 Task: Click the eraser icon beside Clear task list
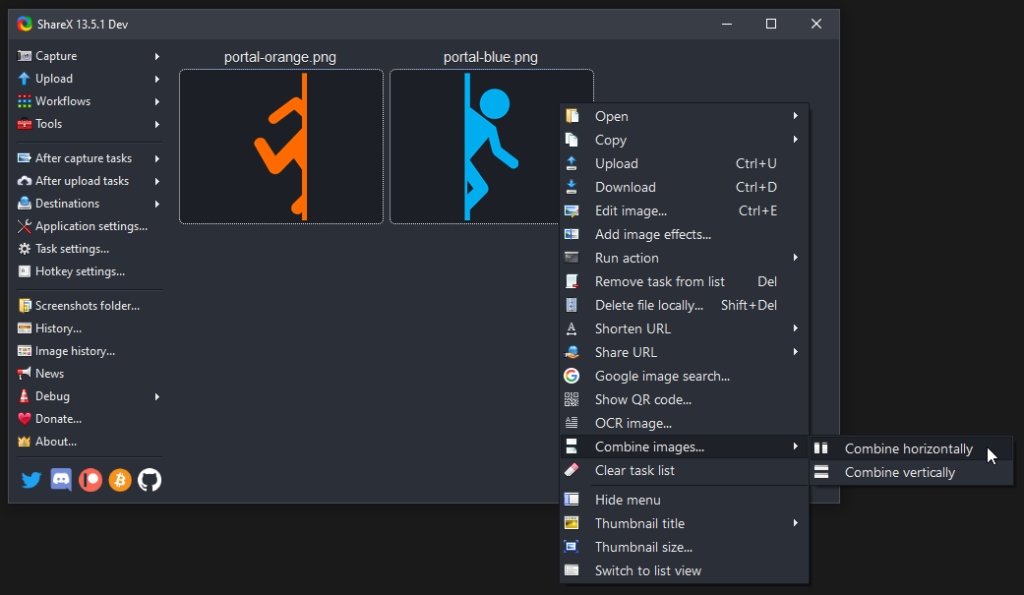[571, 470]
